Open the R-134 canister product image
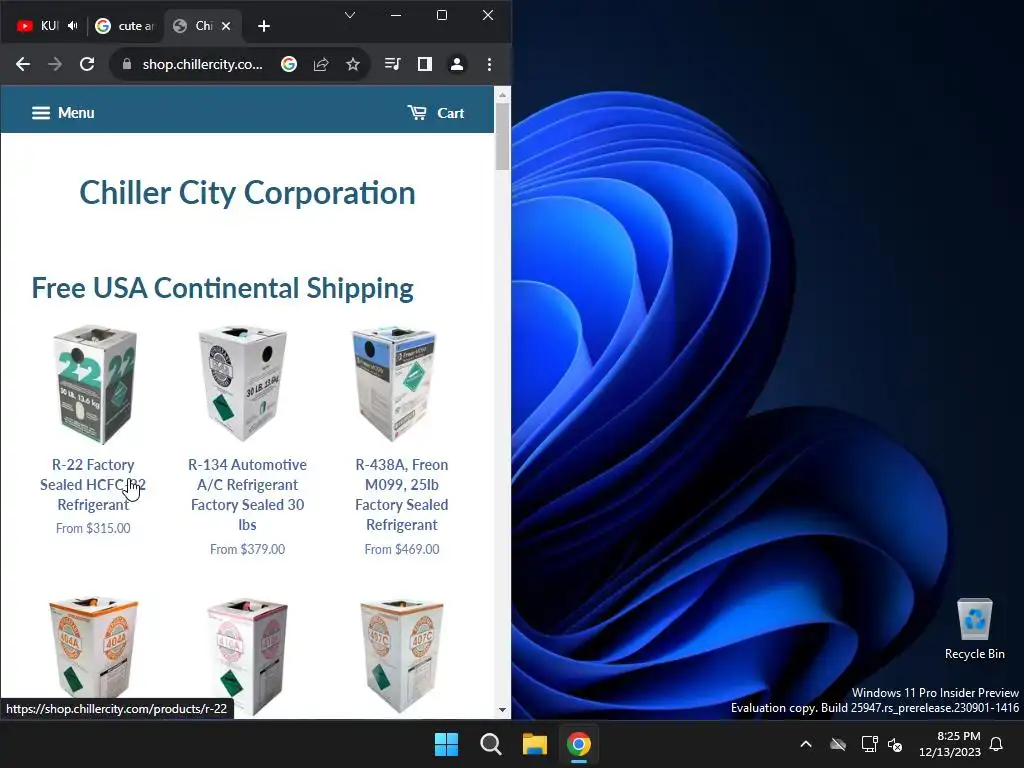 pyautogui.click(x=245, y=383)
